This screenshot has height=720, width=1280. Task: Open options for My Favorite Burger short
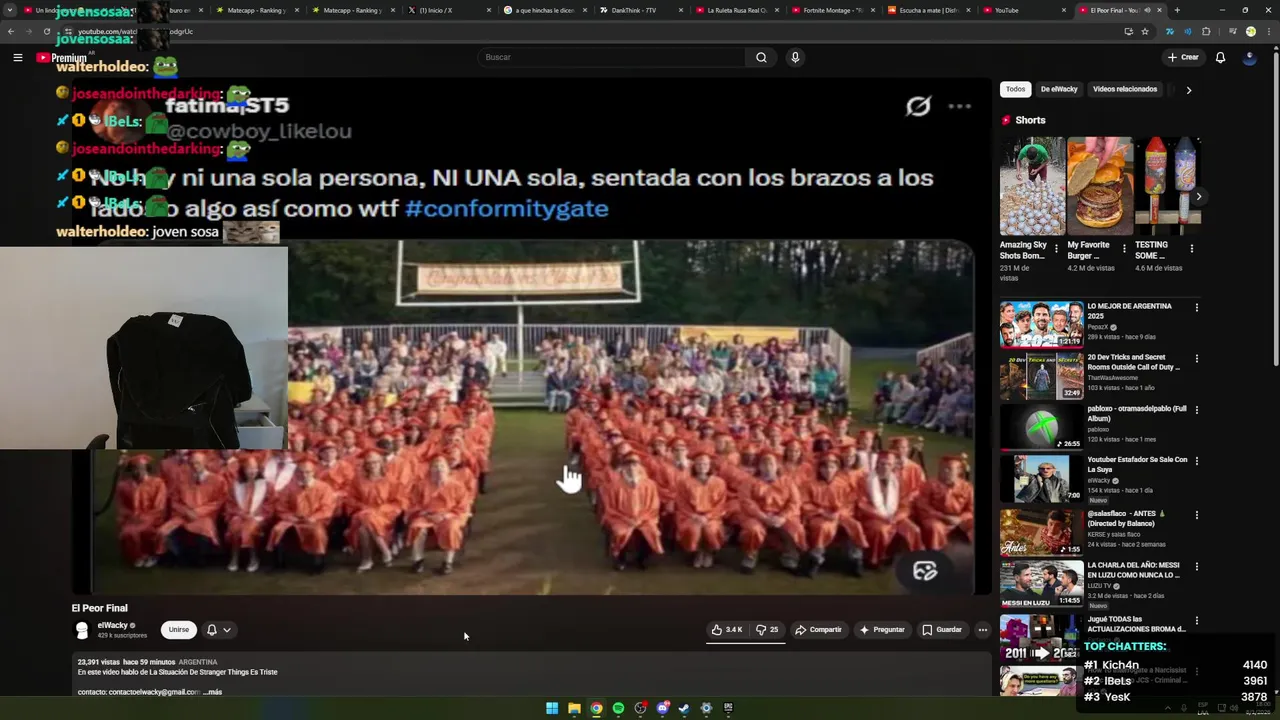point(1123,248)
